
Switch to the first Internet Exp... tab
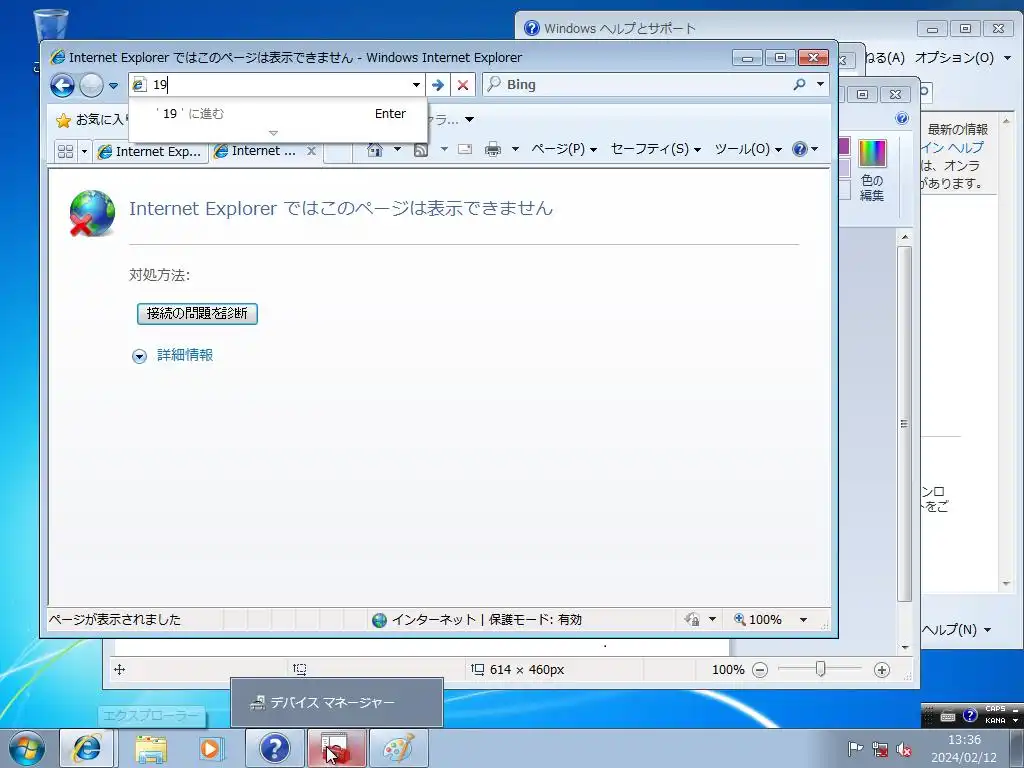[x=150, y=152]
